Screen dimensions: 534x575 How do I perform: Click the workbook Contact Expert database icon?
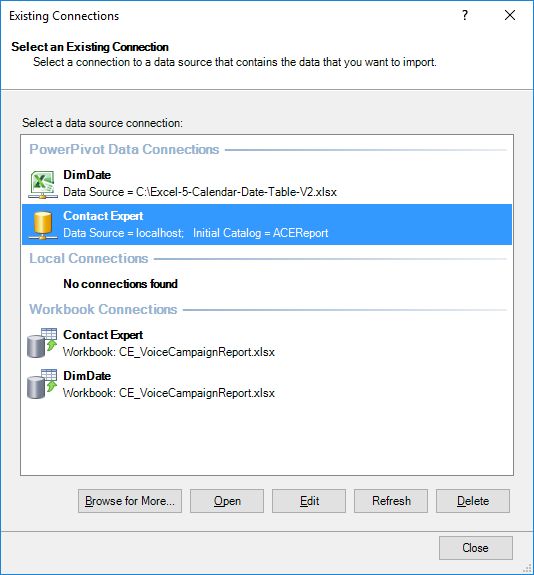coord(42,343)
